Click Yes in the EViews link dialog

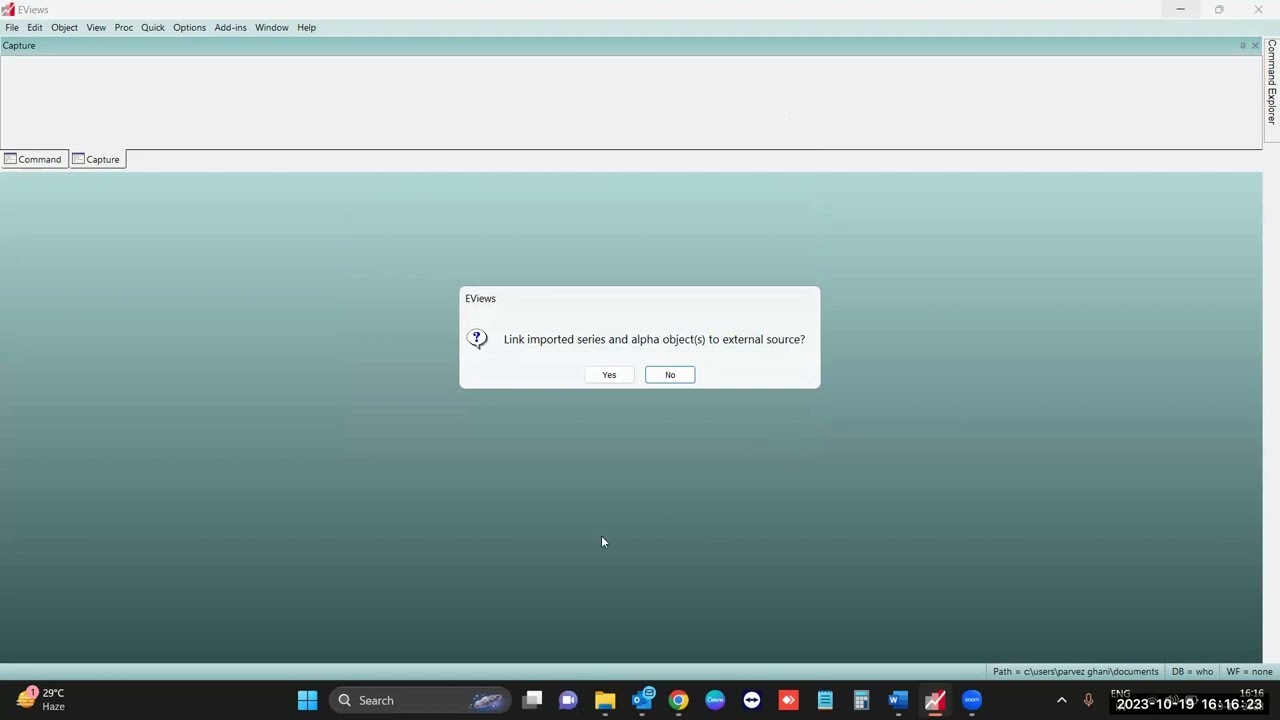[609, 375]
